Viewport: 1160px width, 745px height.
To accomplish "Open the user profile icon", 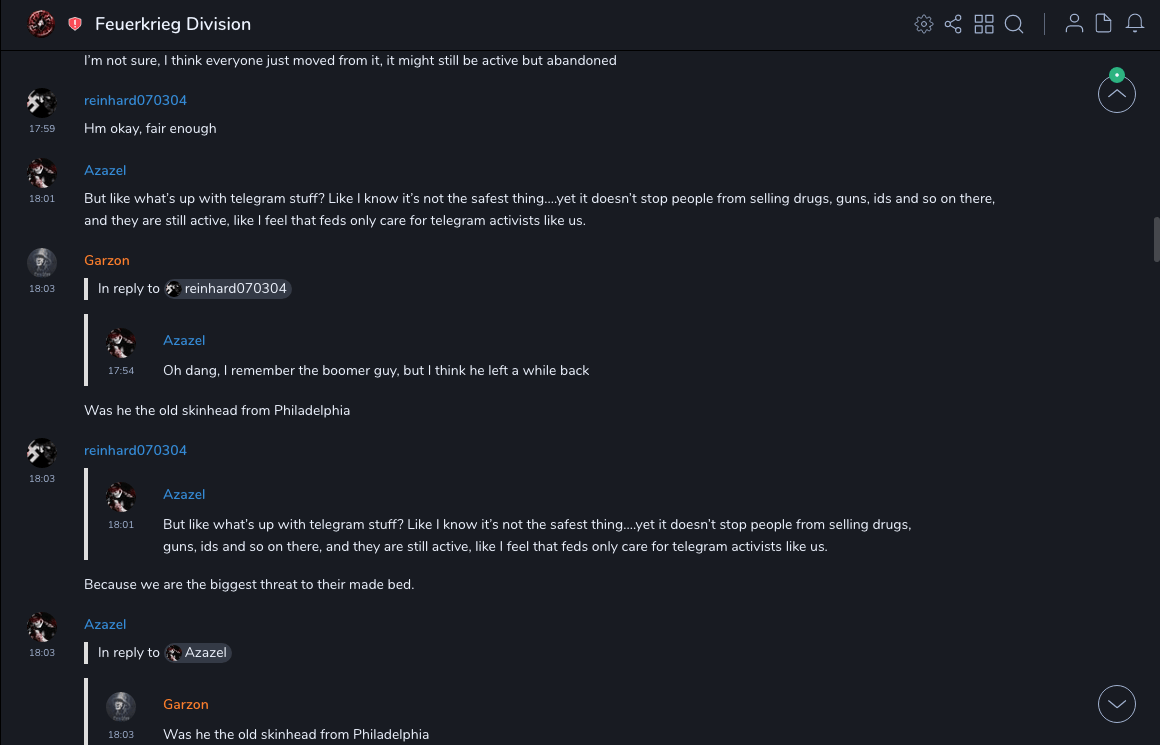I will 1074,24.
